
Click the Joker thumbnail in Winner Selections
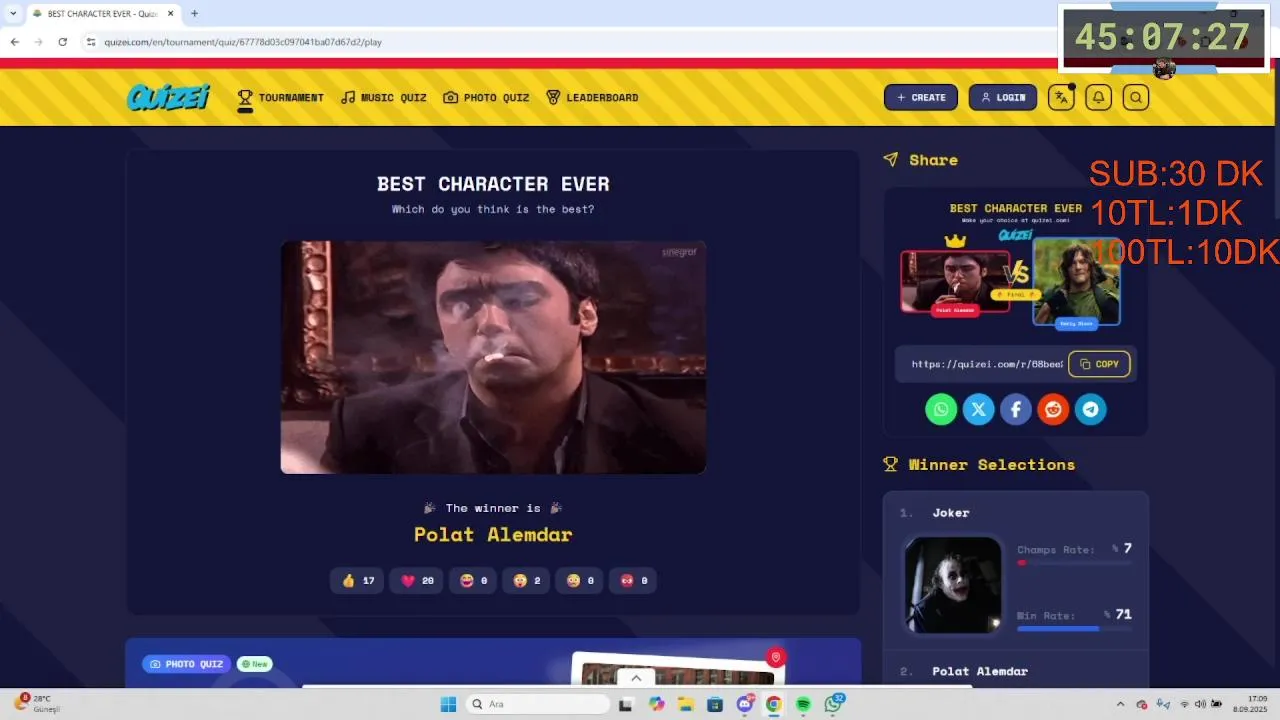pyautogui.click(x=953, y=585)
